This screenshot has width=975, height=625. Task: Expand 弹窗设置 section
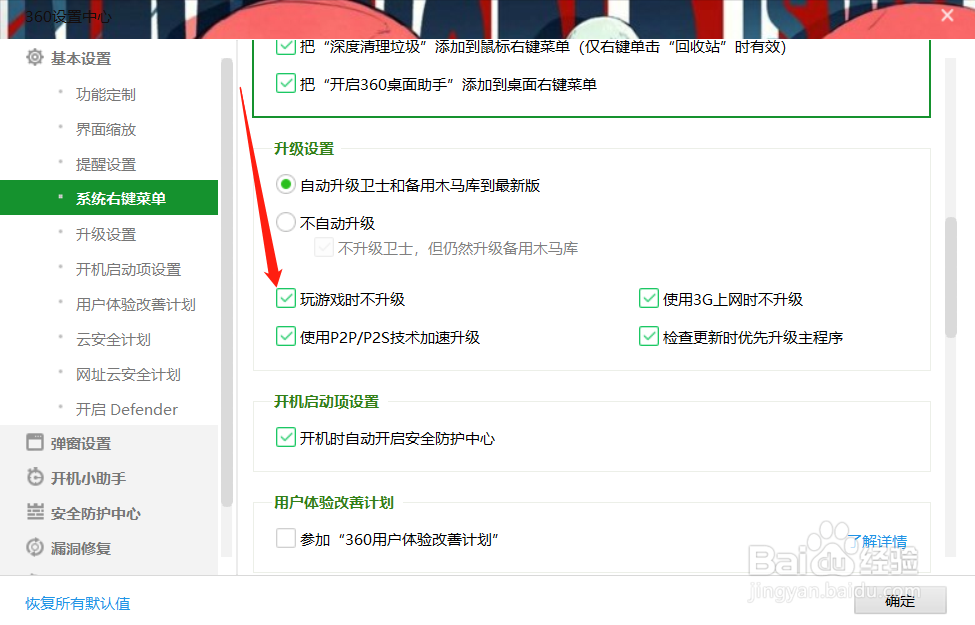(x=81, y=443)
